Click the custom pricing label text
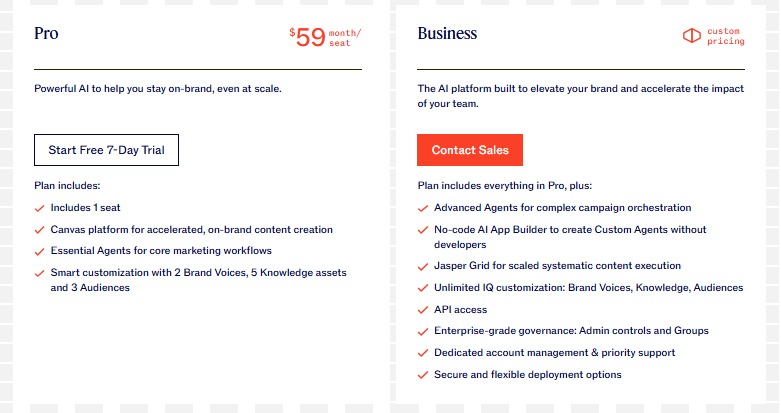 click(726, 36)
